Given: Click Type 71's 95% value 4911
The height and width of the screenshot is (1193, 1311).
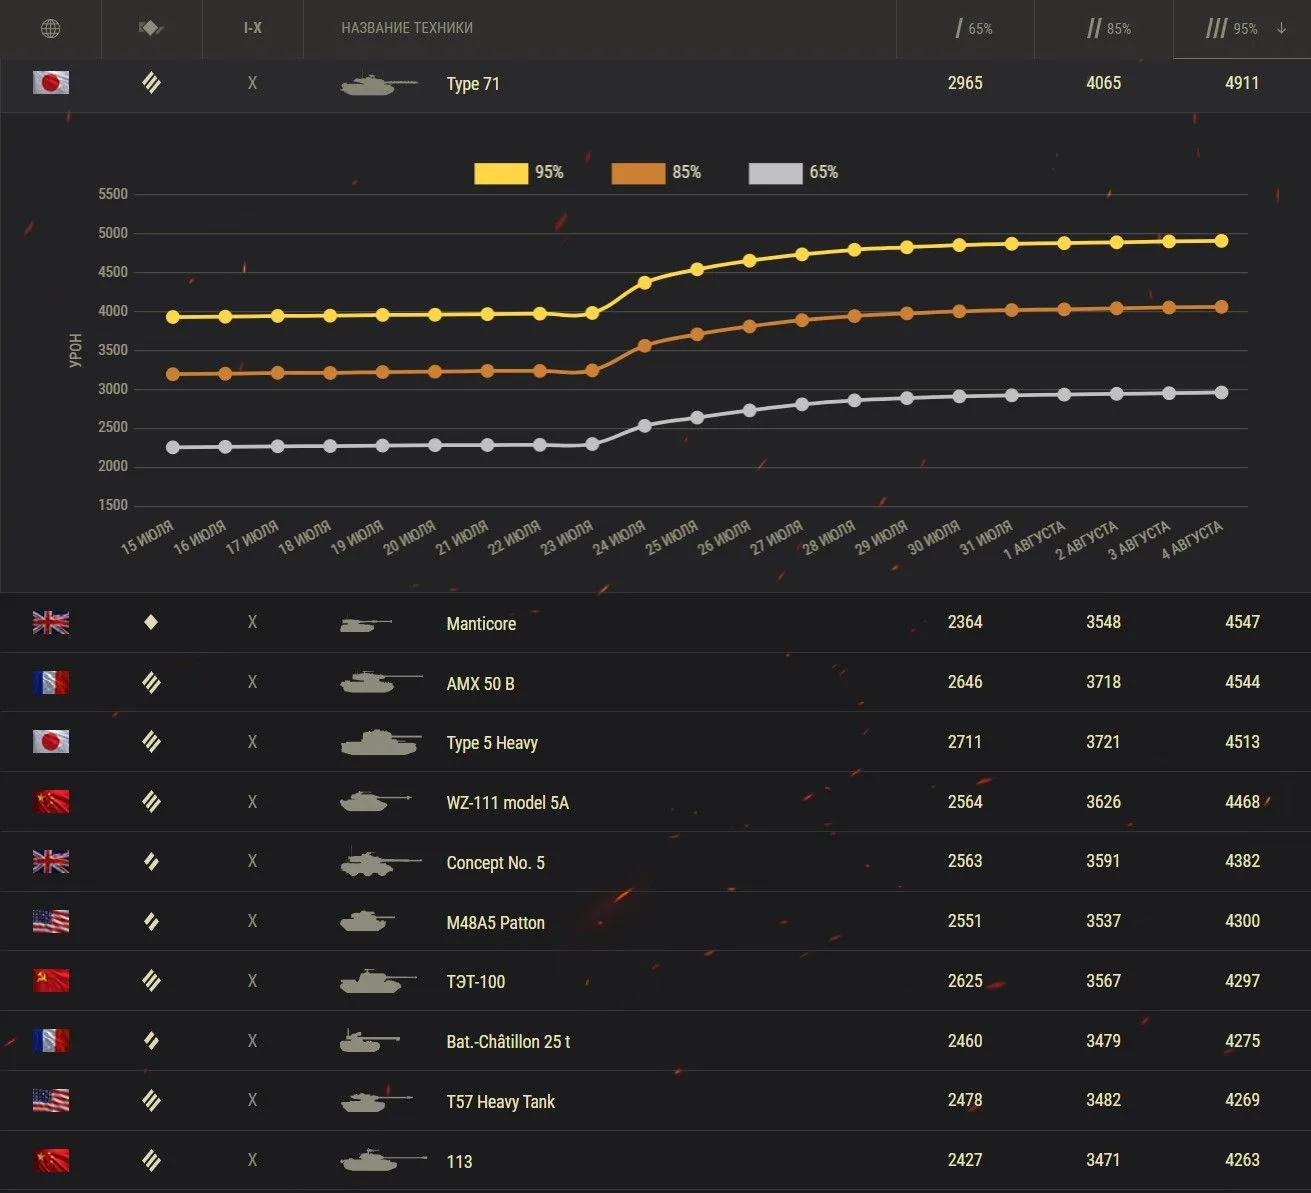Looking at the screenshot, I should (1242, 83).
